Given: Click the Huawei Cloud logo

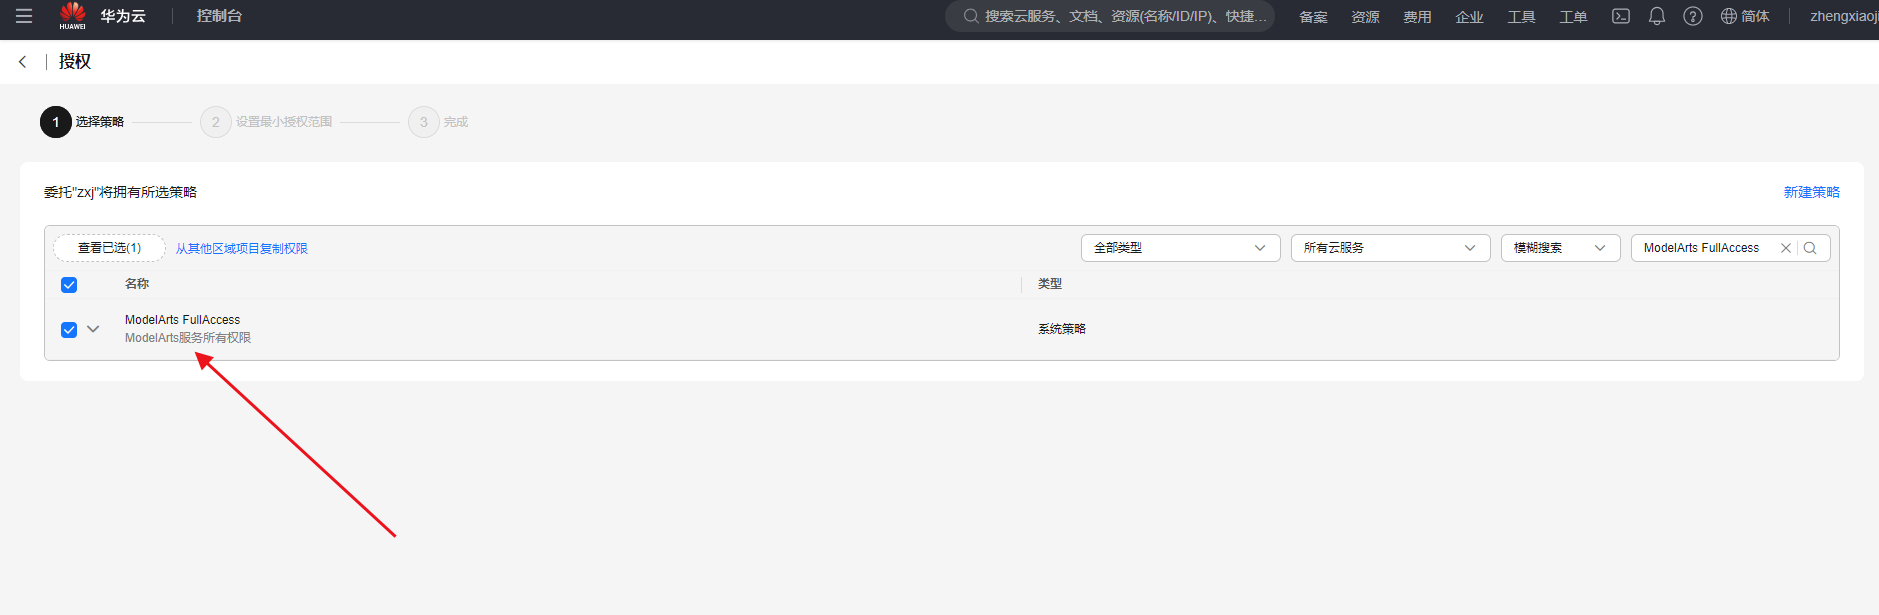Looking at the screenshot, I should point(73,16).
